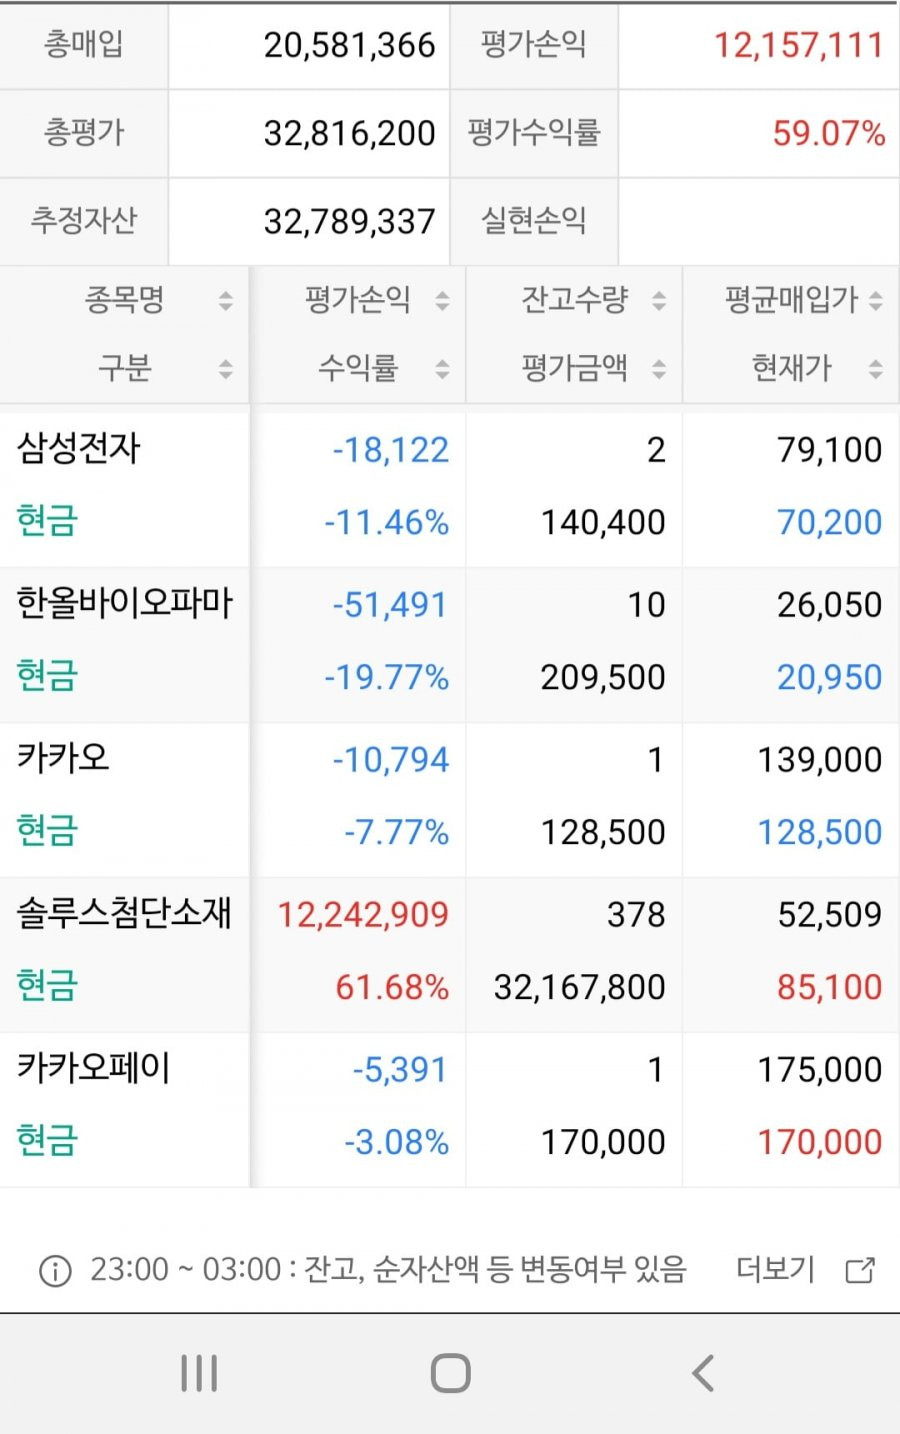
Task: Go back with Android back arrow
Action: point(703,1373)
